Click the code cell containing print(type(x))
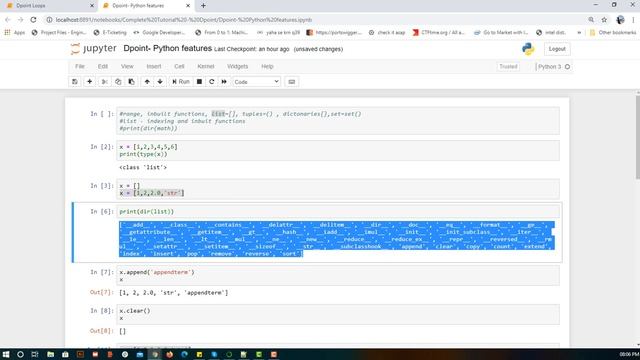Viewport: 640px width, 360px height. click(338, 150)
